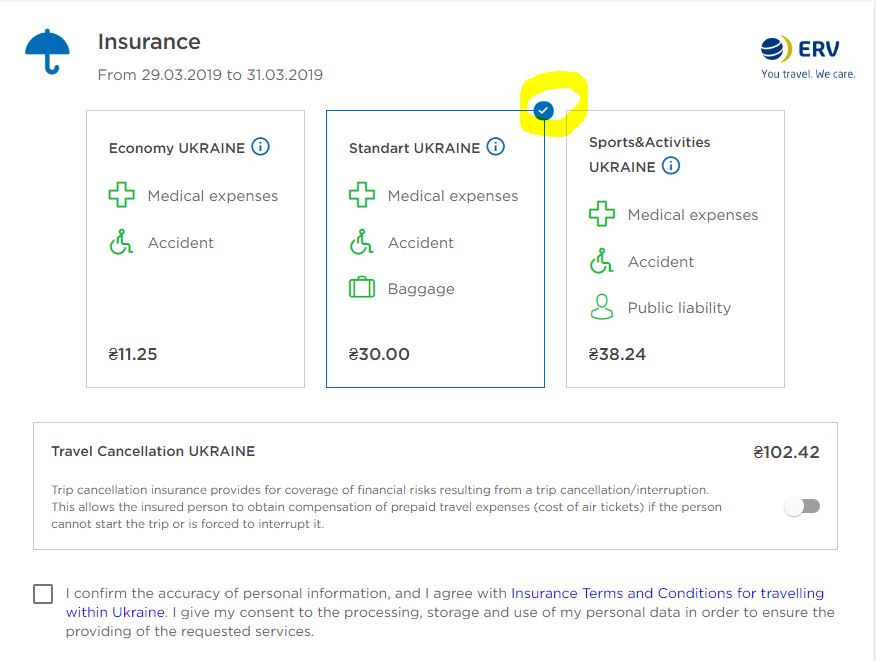Click the Public liability person icon

pyautogui.click(x=601, y=307)
